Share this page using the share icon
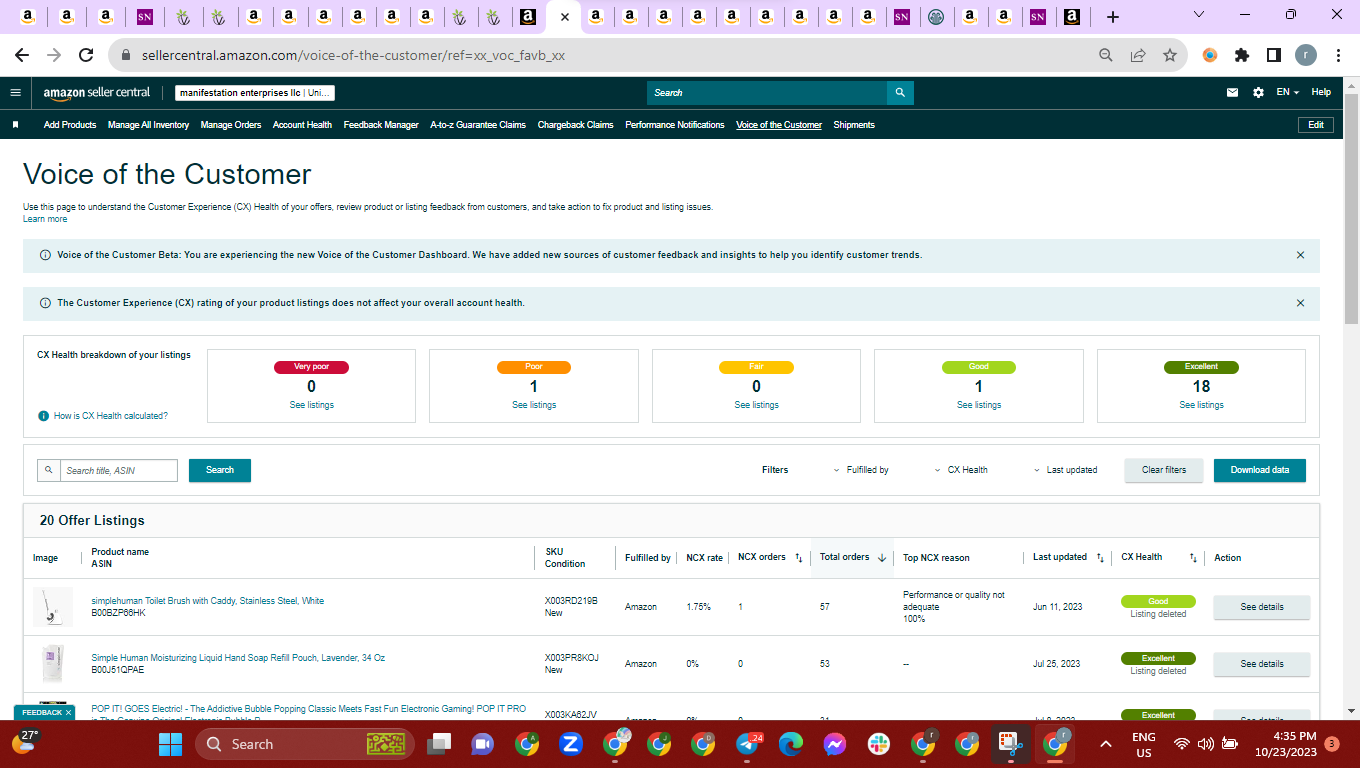Image resolution: width=1360 pixels, height=768 pixels. coord(1138,55)
